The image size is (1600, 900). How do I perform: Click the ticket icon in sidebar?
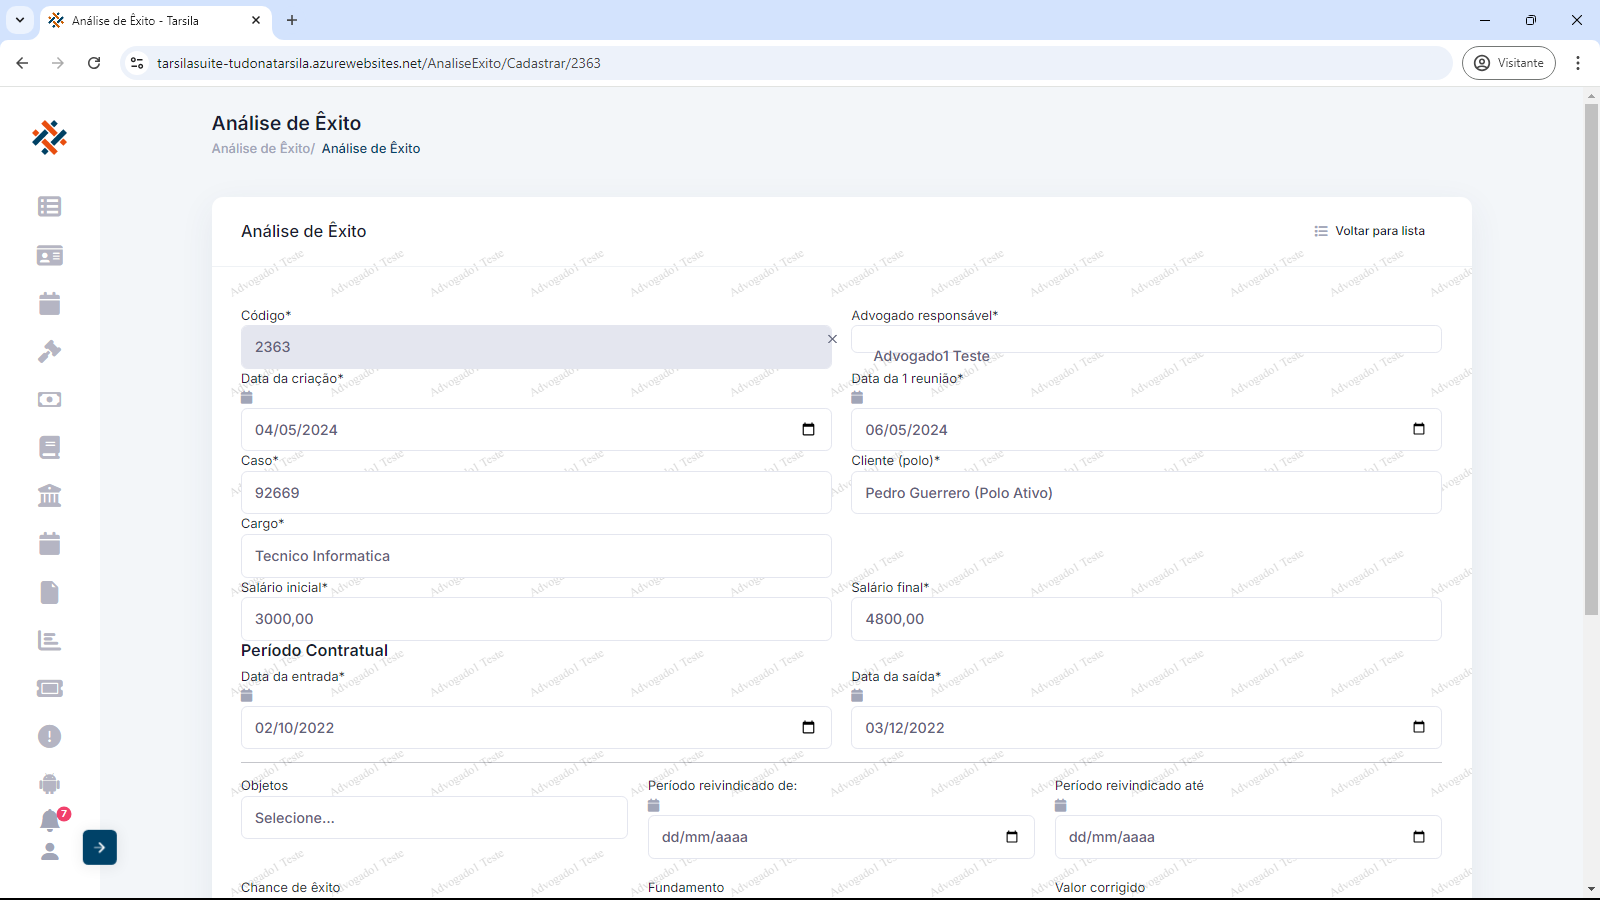coord(49,688)
